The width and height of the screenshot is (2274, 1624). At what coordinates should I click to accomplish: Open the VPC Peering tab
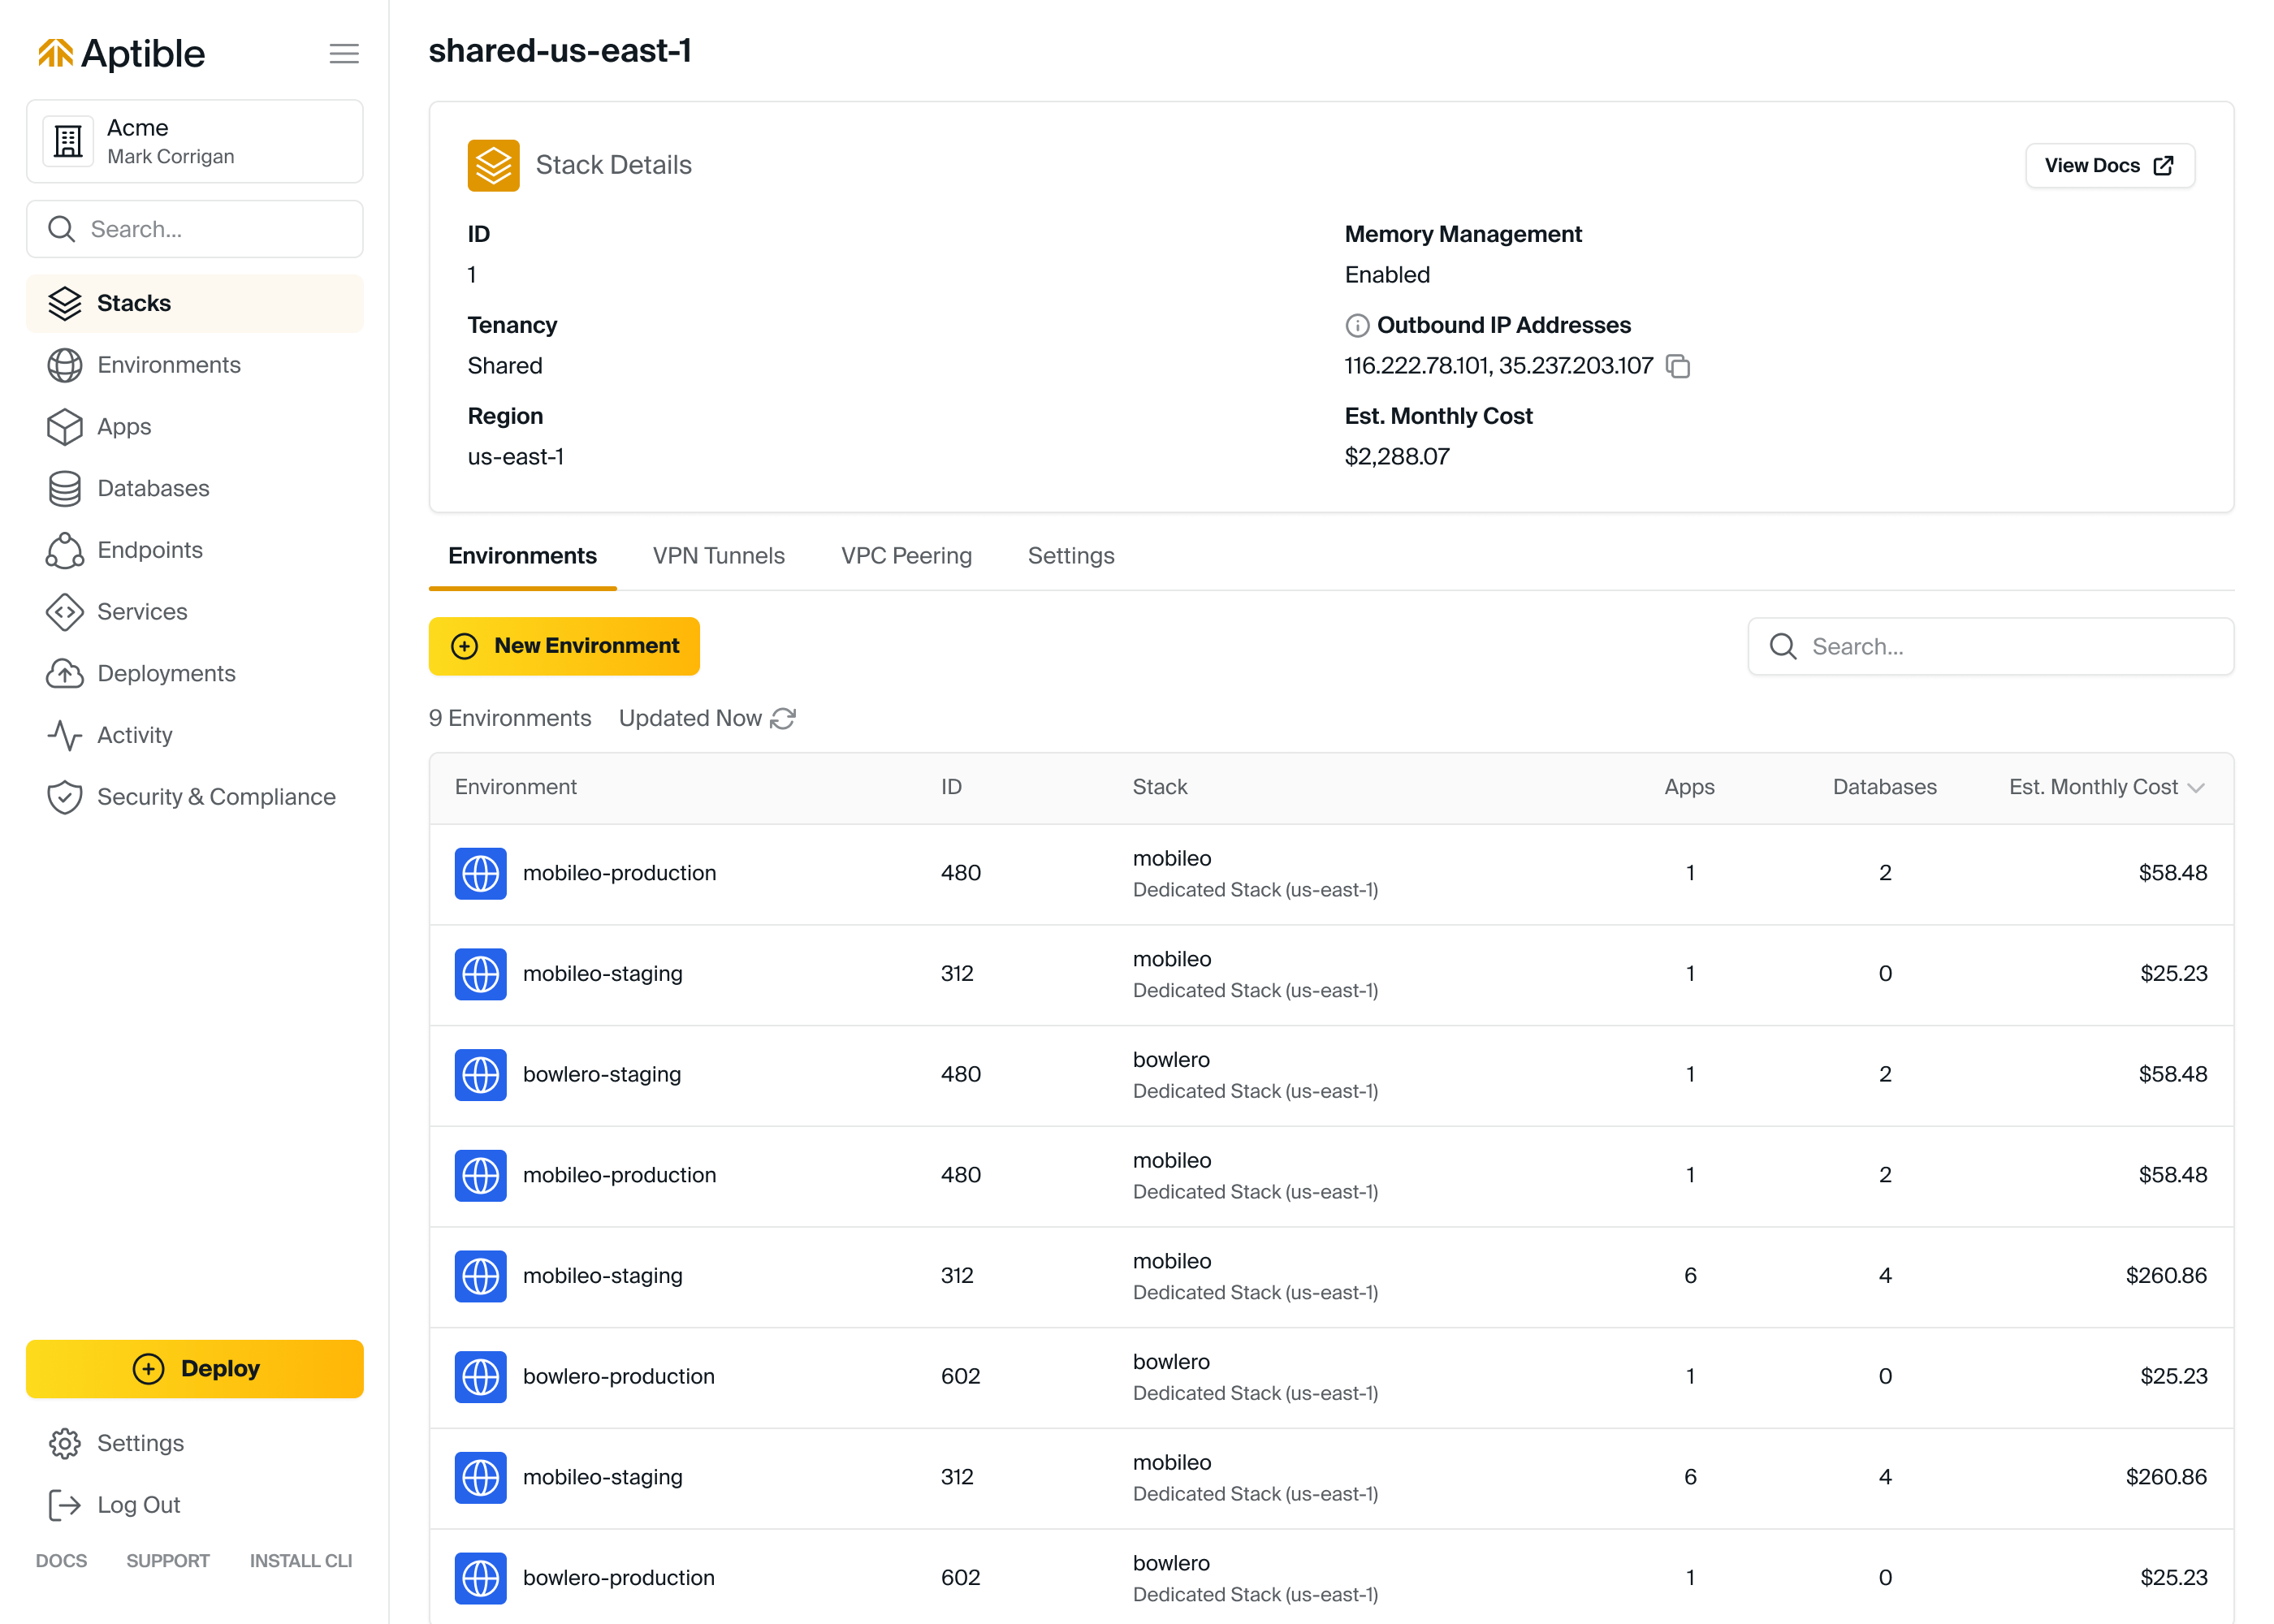[x=906, y=556]
